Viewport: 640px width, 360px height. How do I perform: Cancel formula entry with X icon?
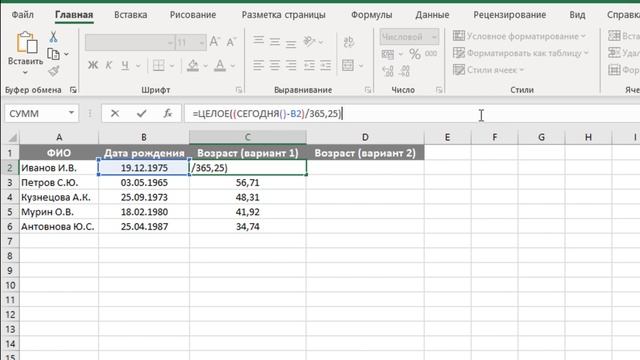click(x=115, y=113)
